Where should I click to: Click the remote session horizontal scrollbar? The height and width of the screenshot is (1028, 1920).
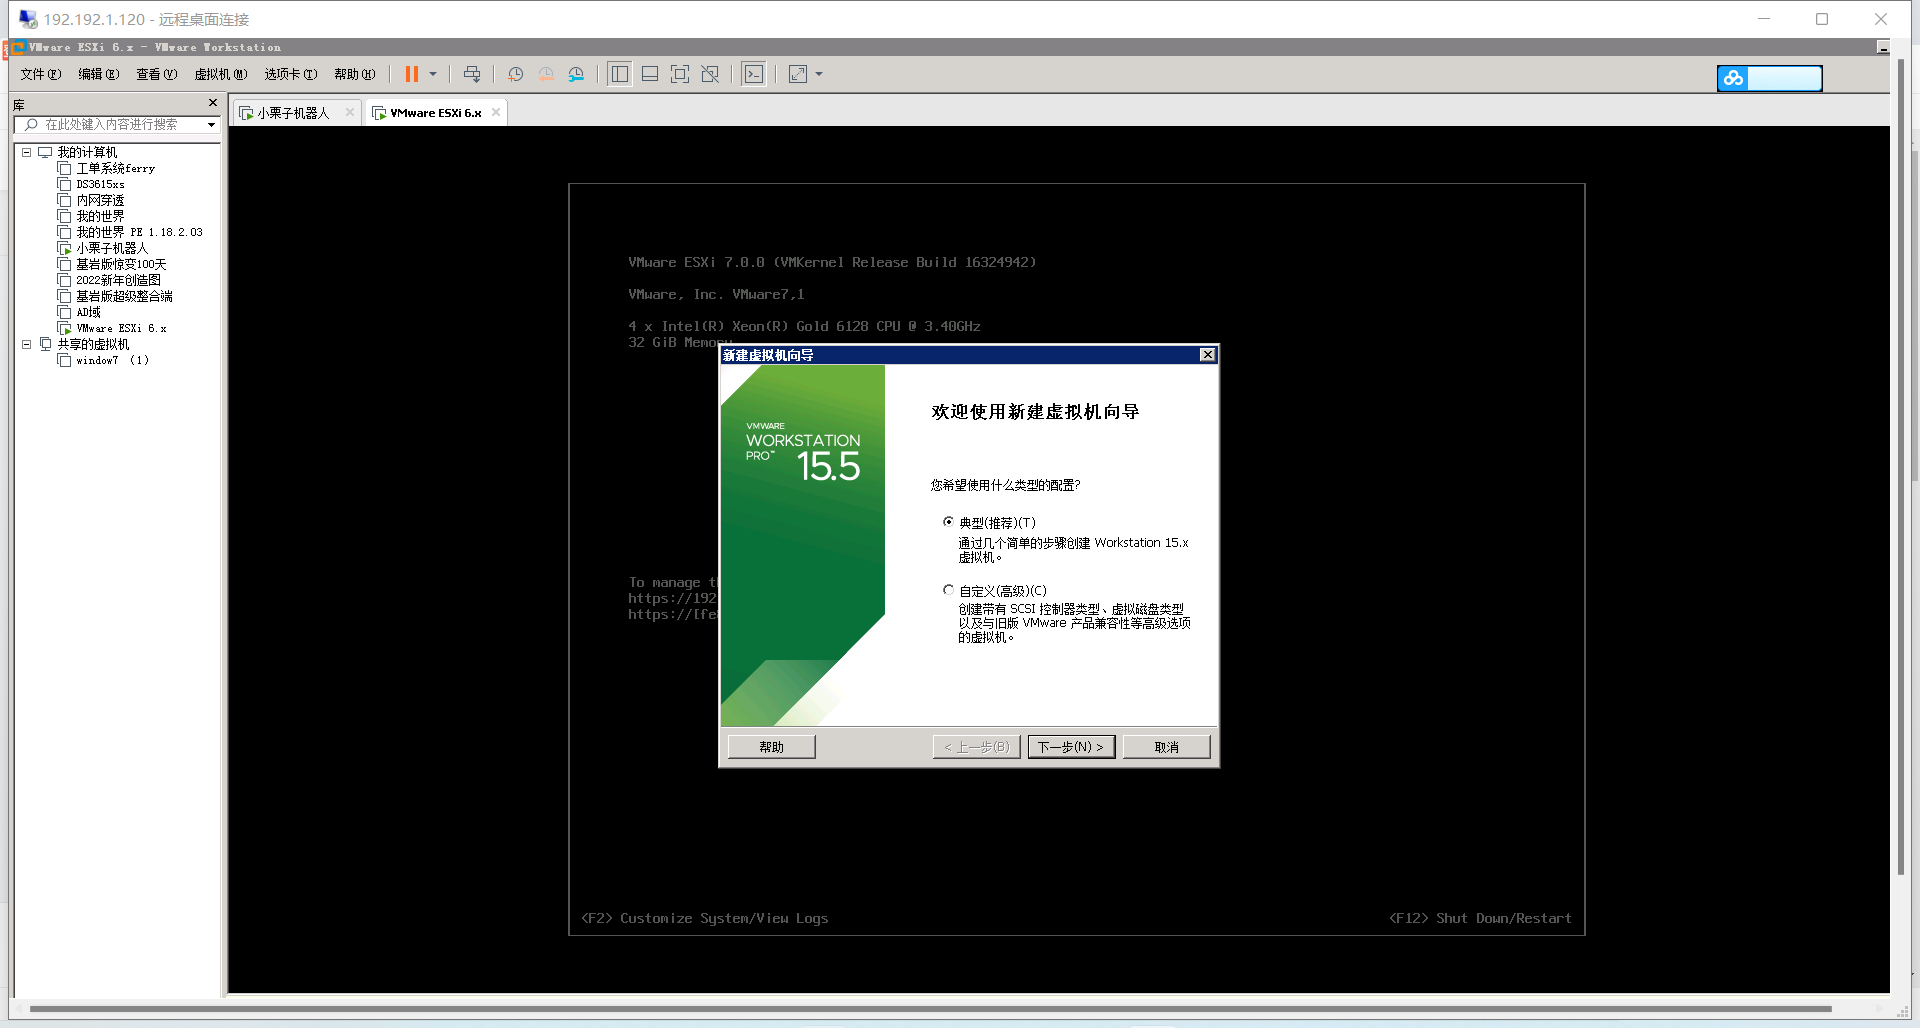930,1009
